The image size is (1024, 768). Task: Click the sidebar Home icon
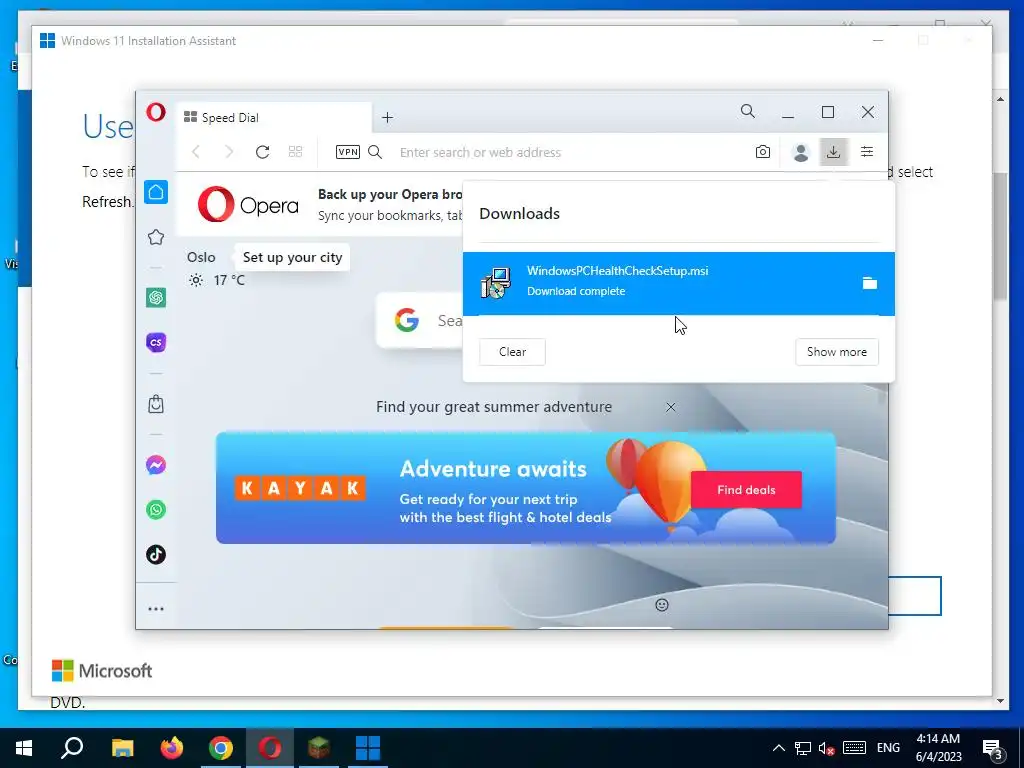[156, 192]
